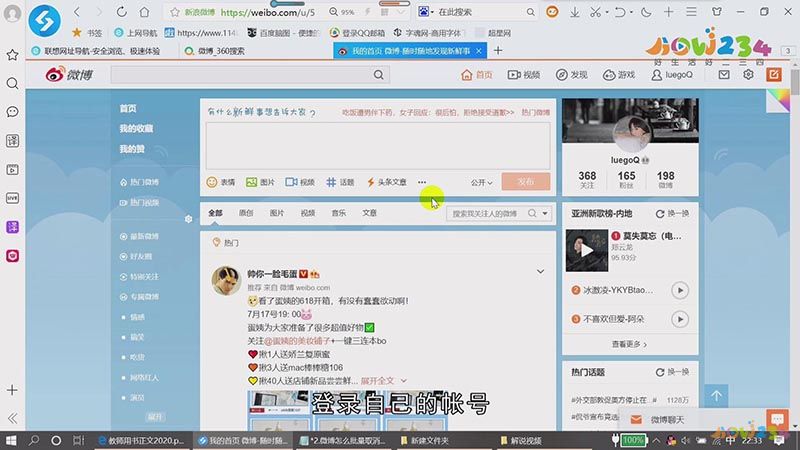Add a picture with 图片 icon

(x=260, y=182)
